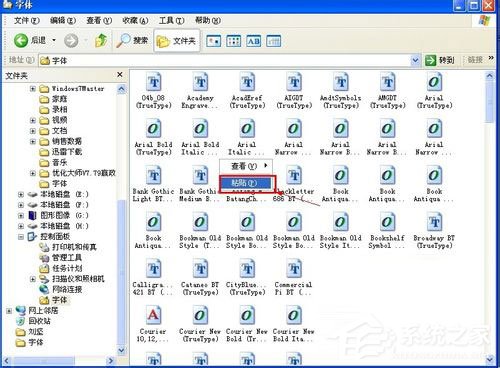Select 任务计划 in the tree
The height and width of the screenshot is (368, 500).
pos(61,268)
